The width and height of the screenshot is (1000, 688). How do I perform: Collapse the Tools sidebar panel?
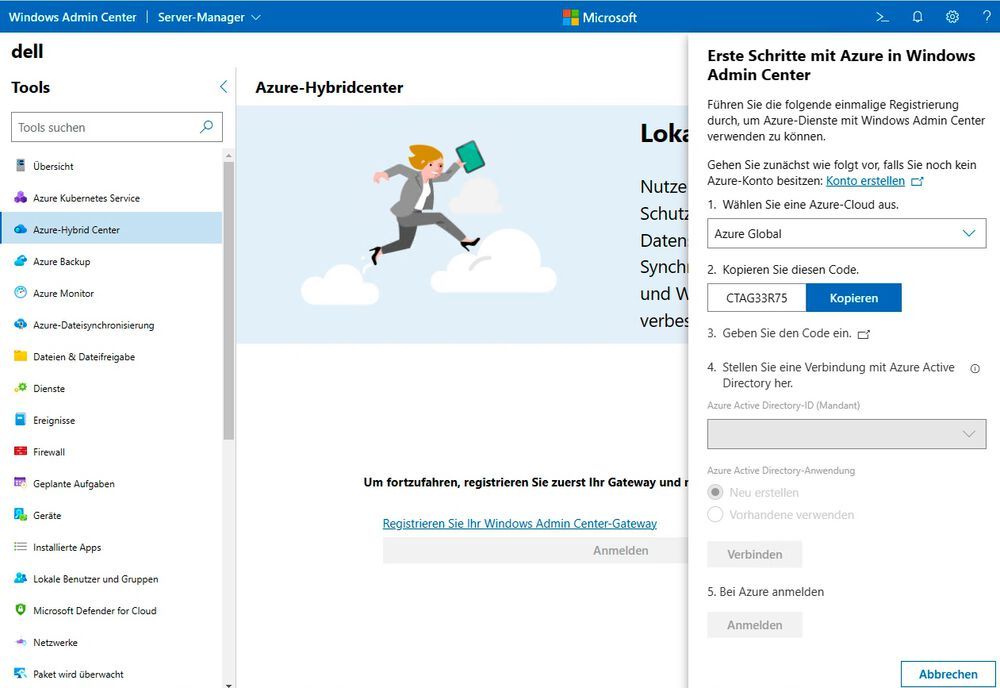coord(223,87)
